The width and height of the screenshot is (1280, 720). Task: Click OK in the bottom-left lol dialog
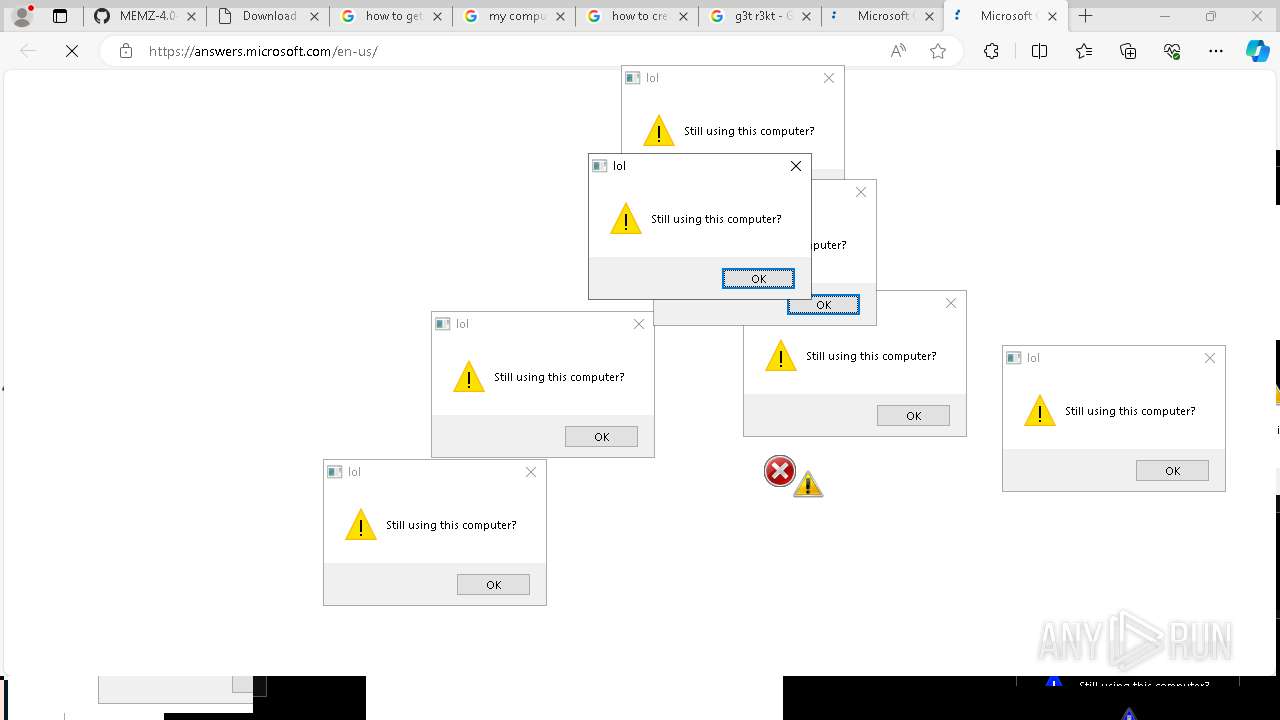pyautogui.click(x=493, y=585)
